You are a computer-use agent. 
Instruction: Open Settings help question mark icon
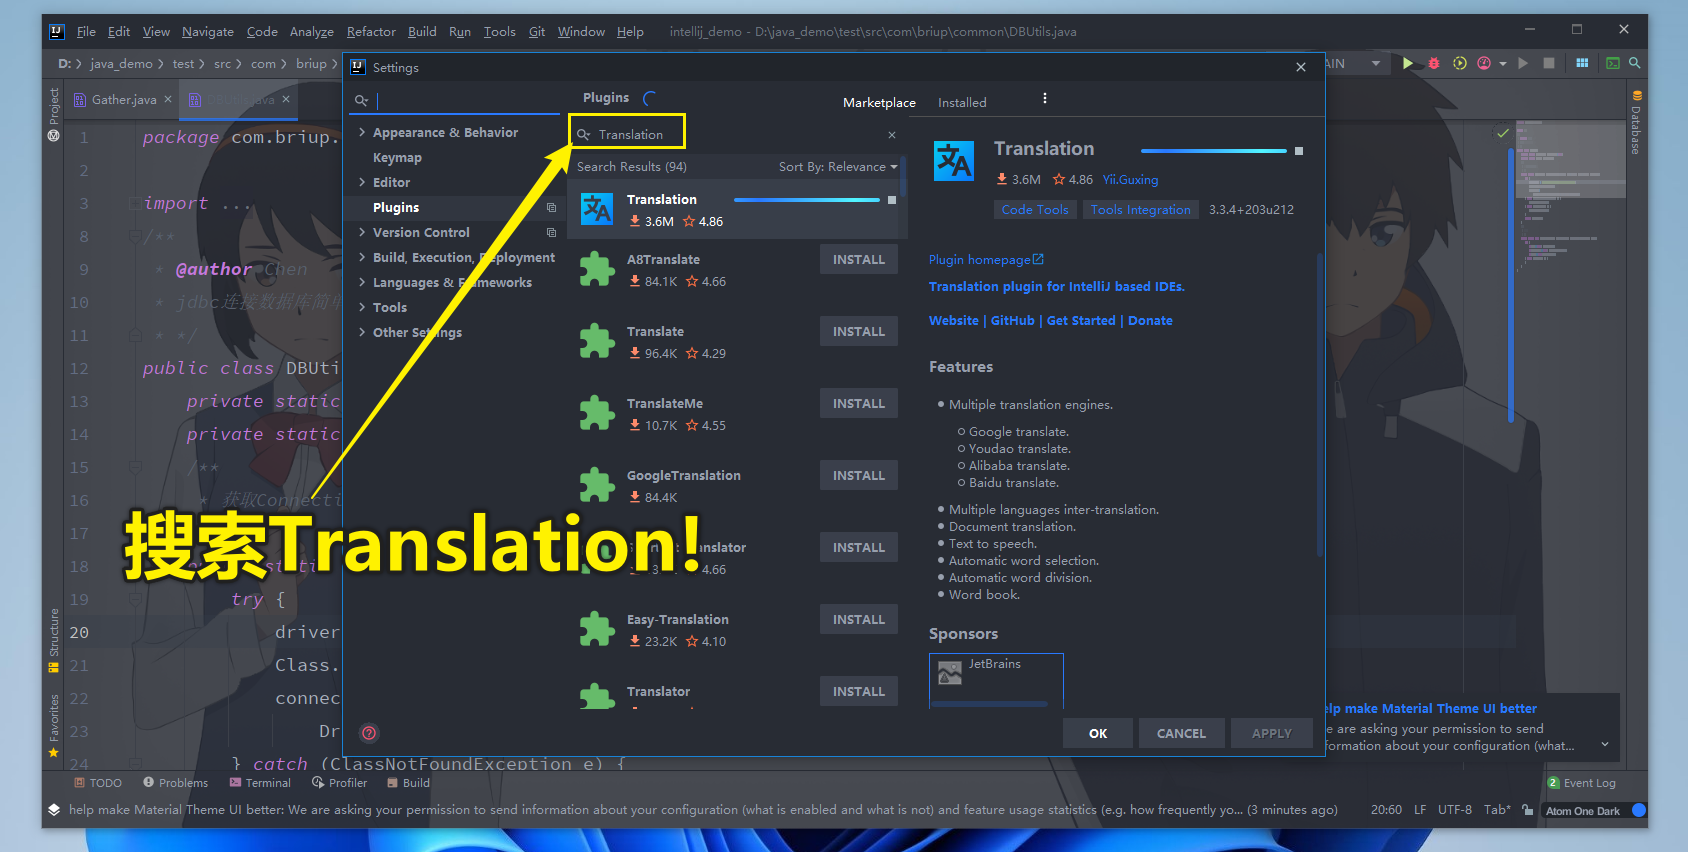coord(369,733)
